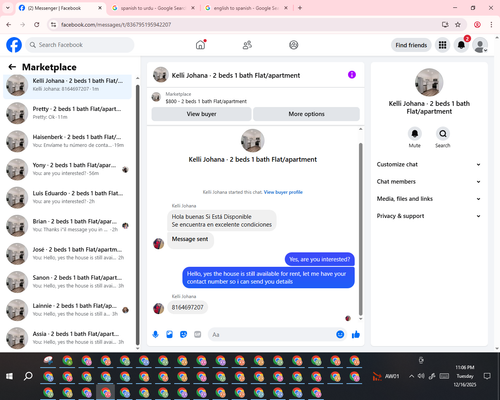
Task: Open a new browser tab
Action: pos(300,8)
